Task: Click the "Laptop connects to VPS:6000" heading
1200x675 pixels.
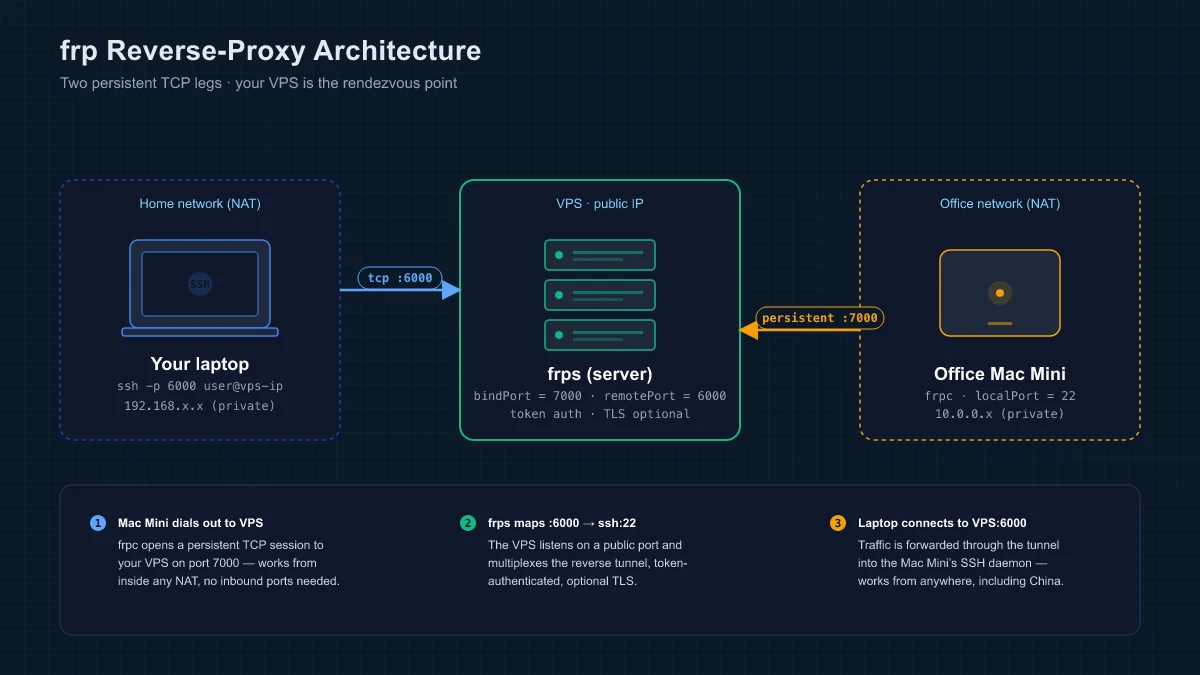Action: pos(942,523)
